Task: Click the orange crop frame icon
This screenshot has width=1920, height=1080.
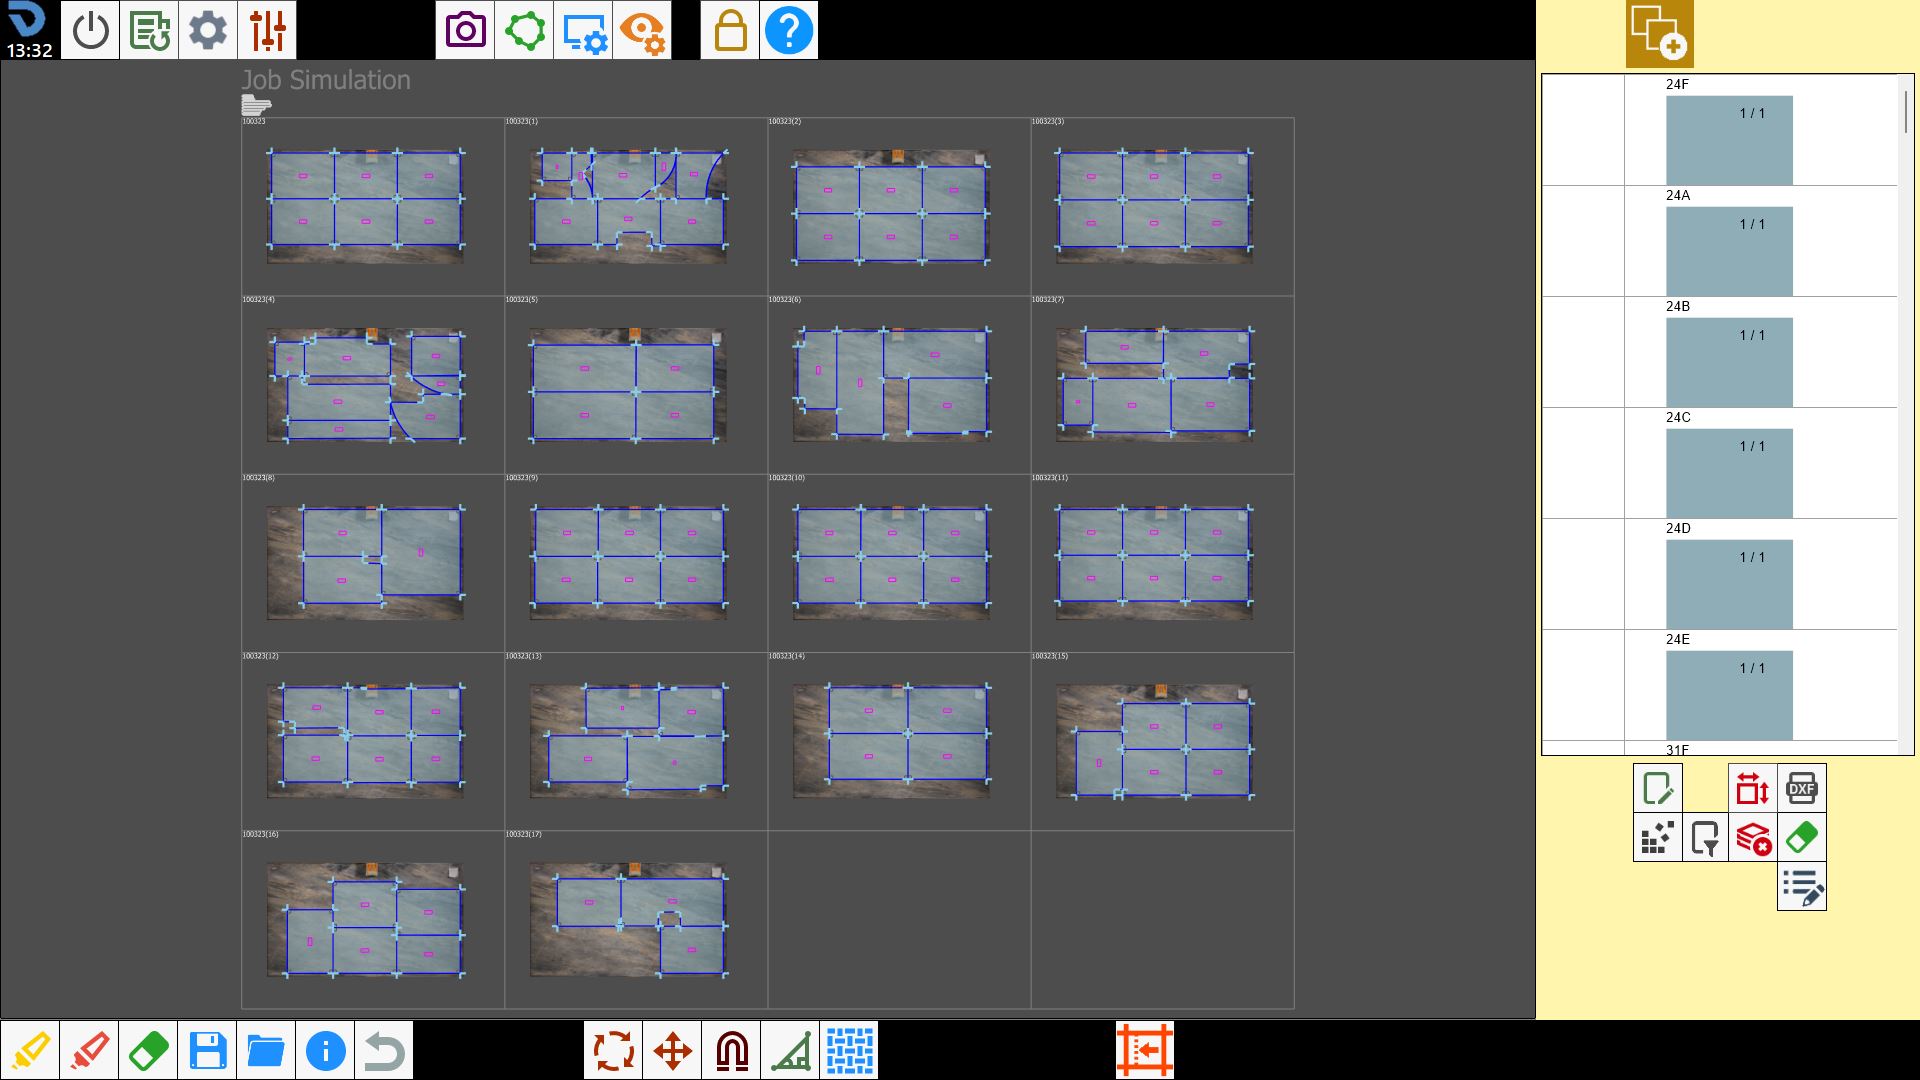Action: pos(1145,1050)
